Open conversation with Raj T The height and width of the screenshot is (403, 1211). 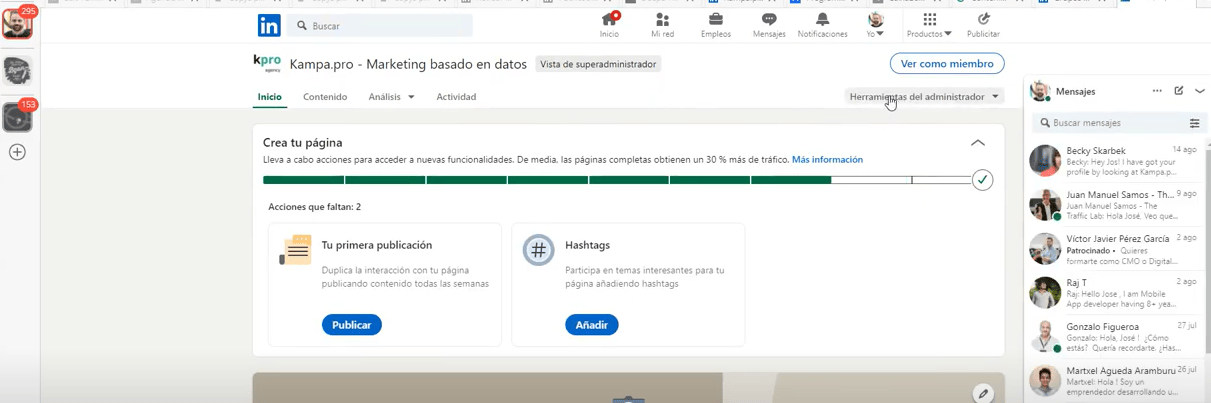pos(1115,293)
